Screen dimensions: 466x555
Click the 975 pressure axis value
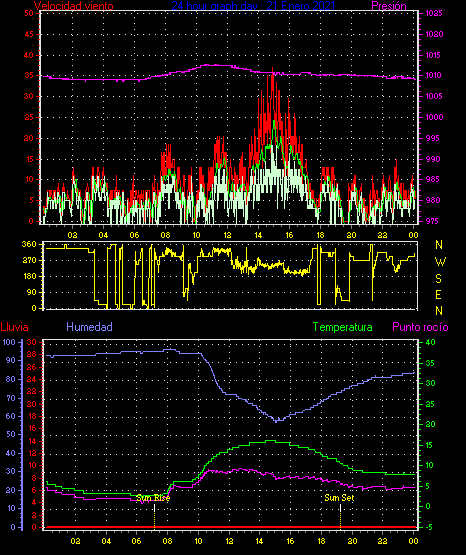(x=434, y=221)
